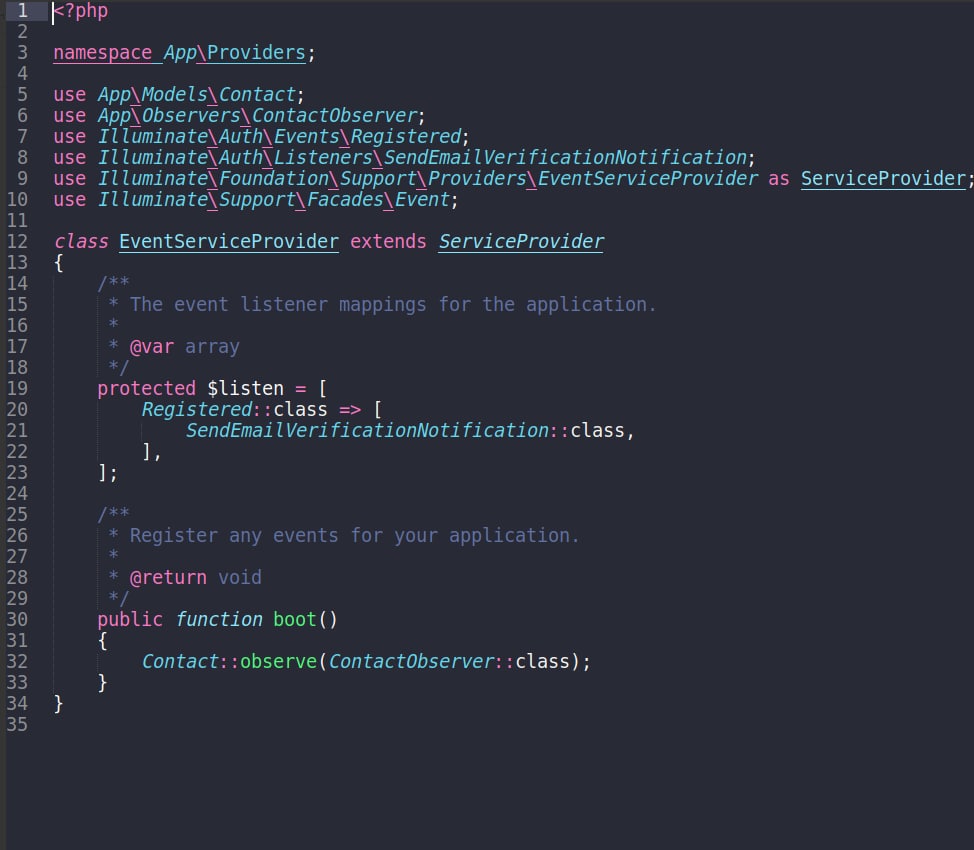Click 'Event' at end of line 10
The width and height of the screenshot is (974, 850).
point(422,200)
